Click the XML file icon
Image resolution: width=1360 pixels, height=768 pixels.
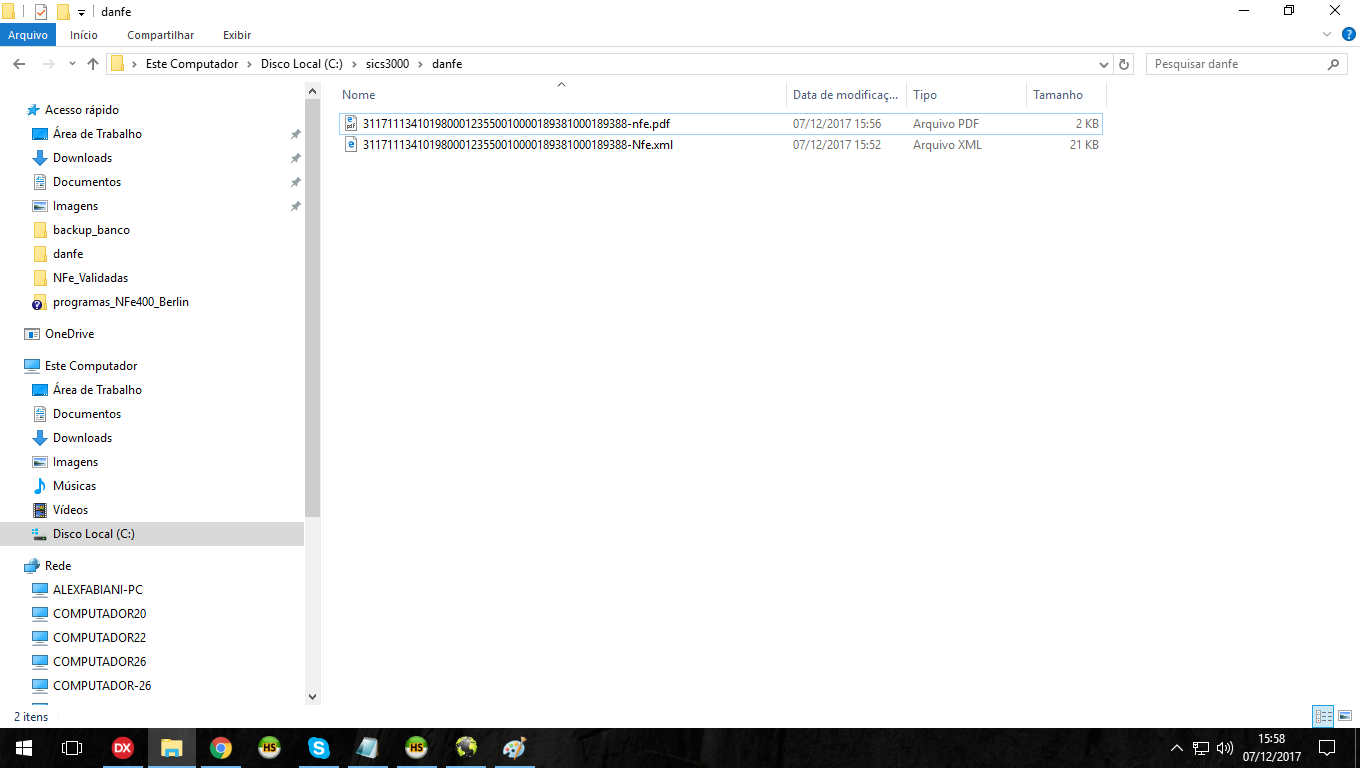point(351,144)
